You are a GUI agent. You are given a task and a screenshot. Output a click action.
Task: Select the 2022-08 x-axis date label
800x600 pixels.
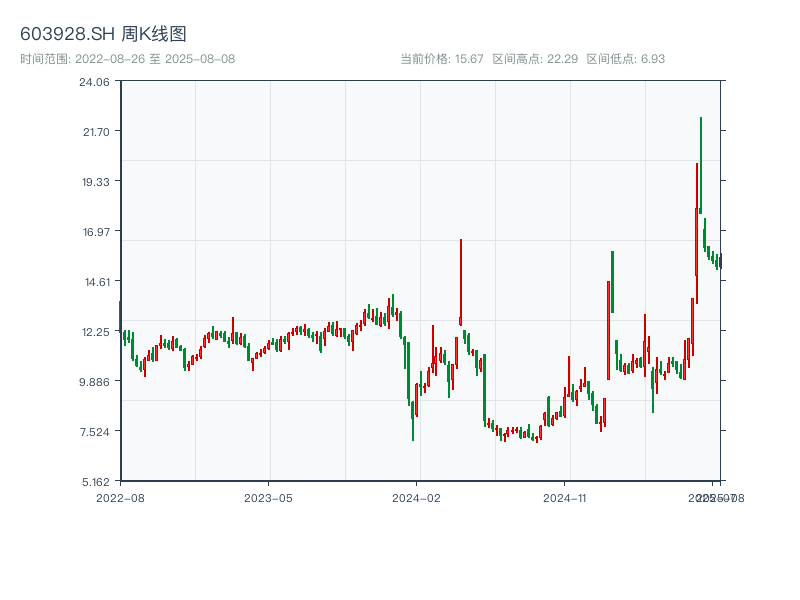[120, 497]
